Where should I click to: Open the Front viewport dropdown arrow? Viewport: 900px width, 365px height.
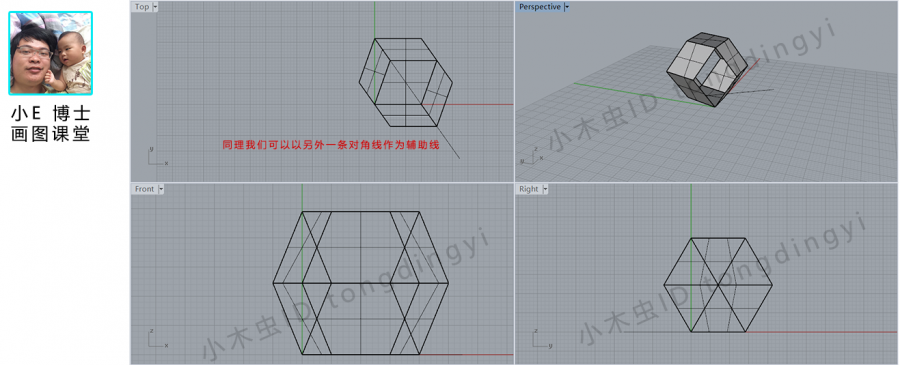coord(161,189)
